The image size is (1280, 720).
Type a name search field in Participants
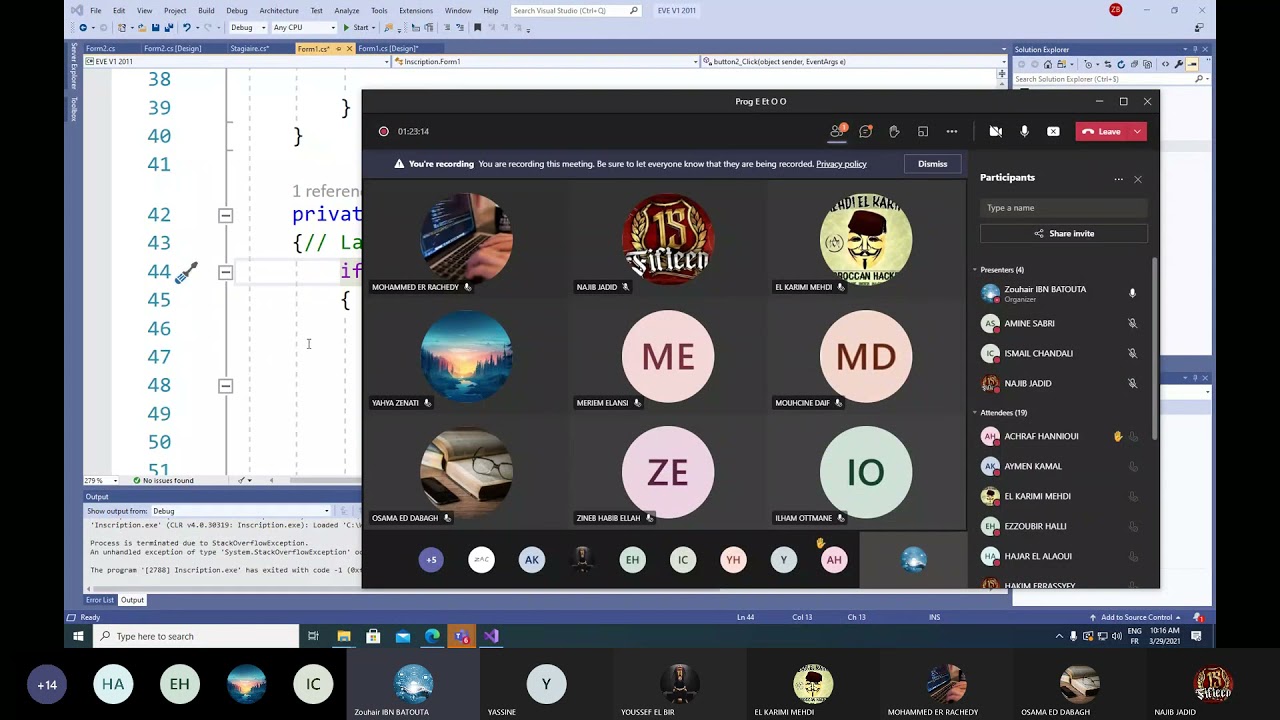[x=1064, y=208]
